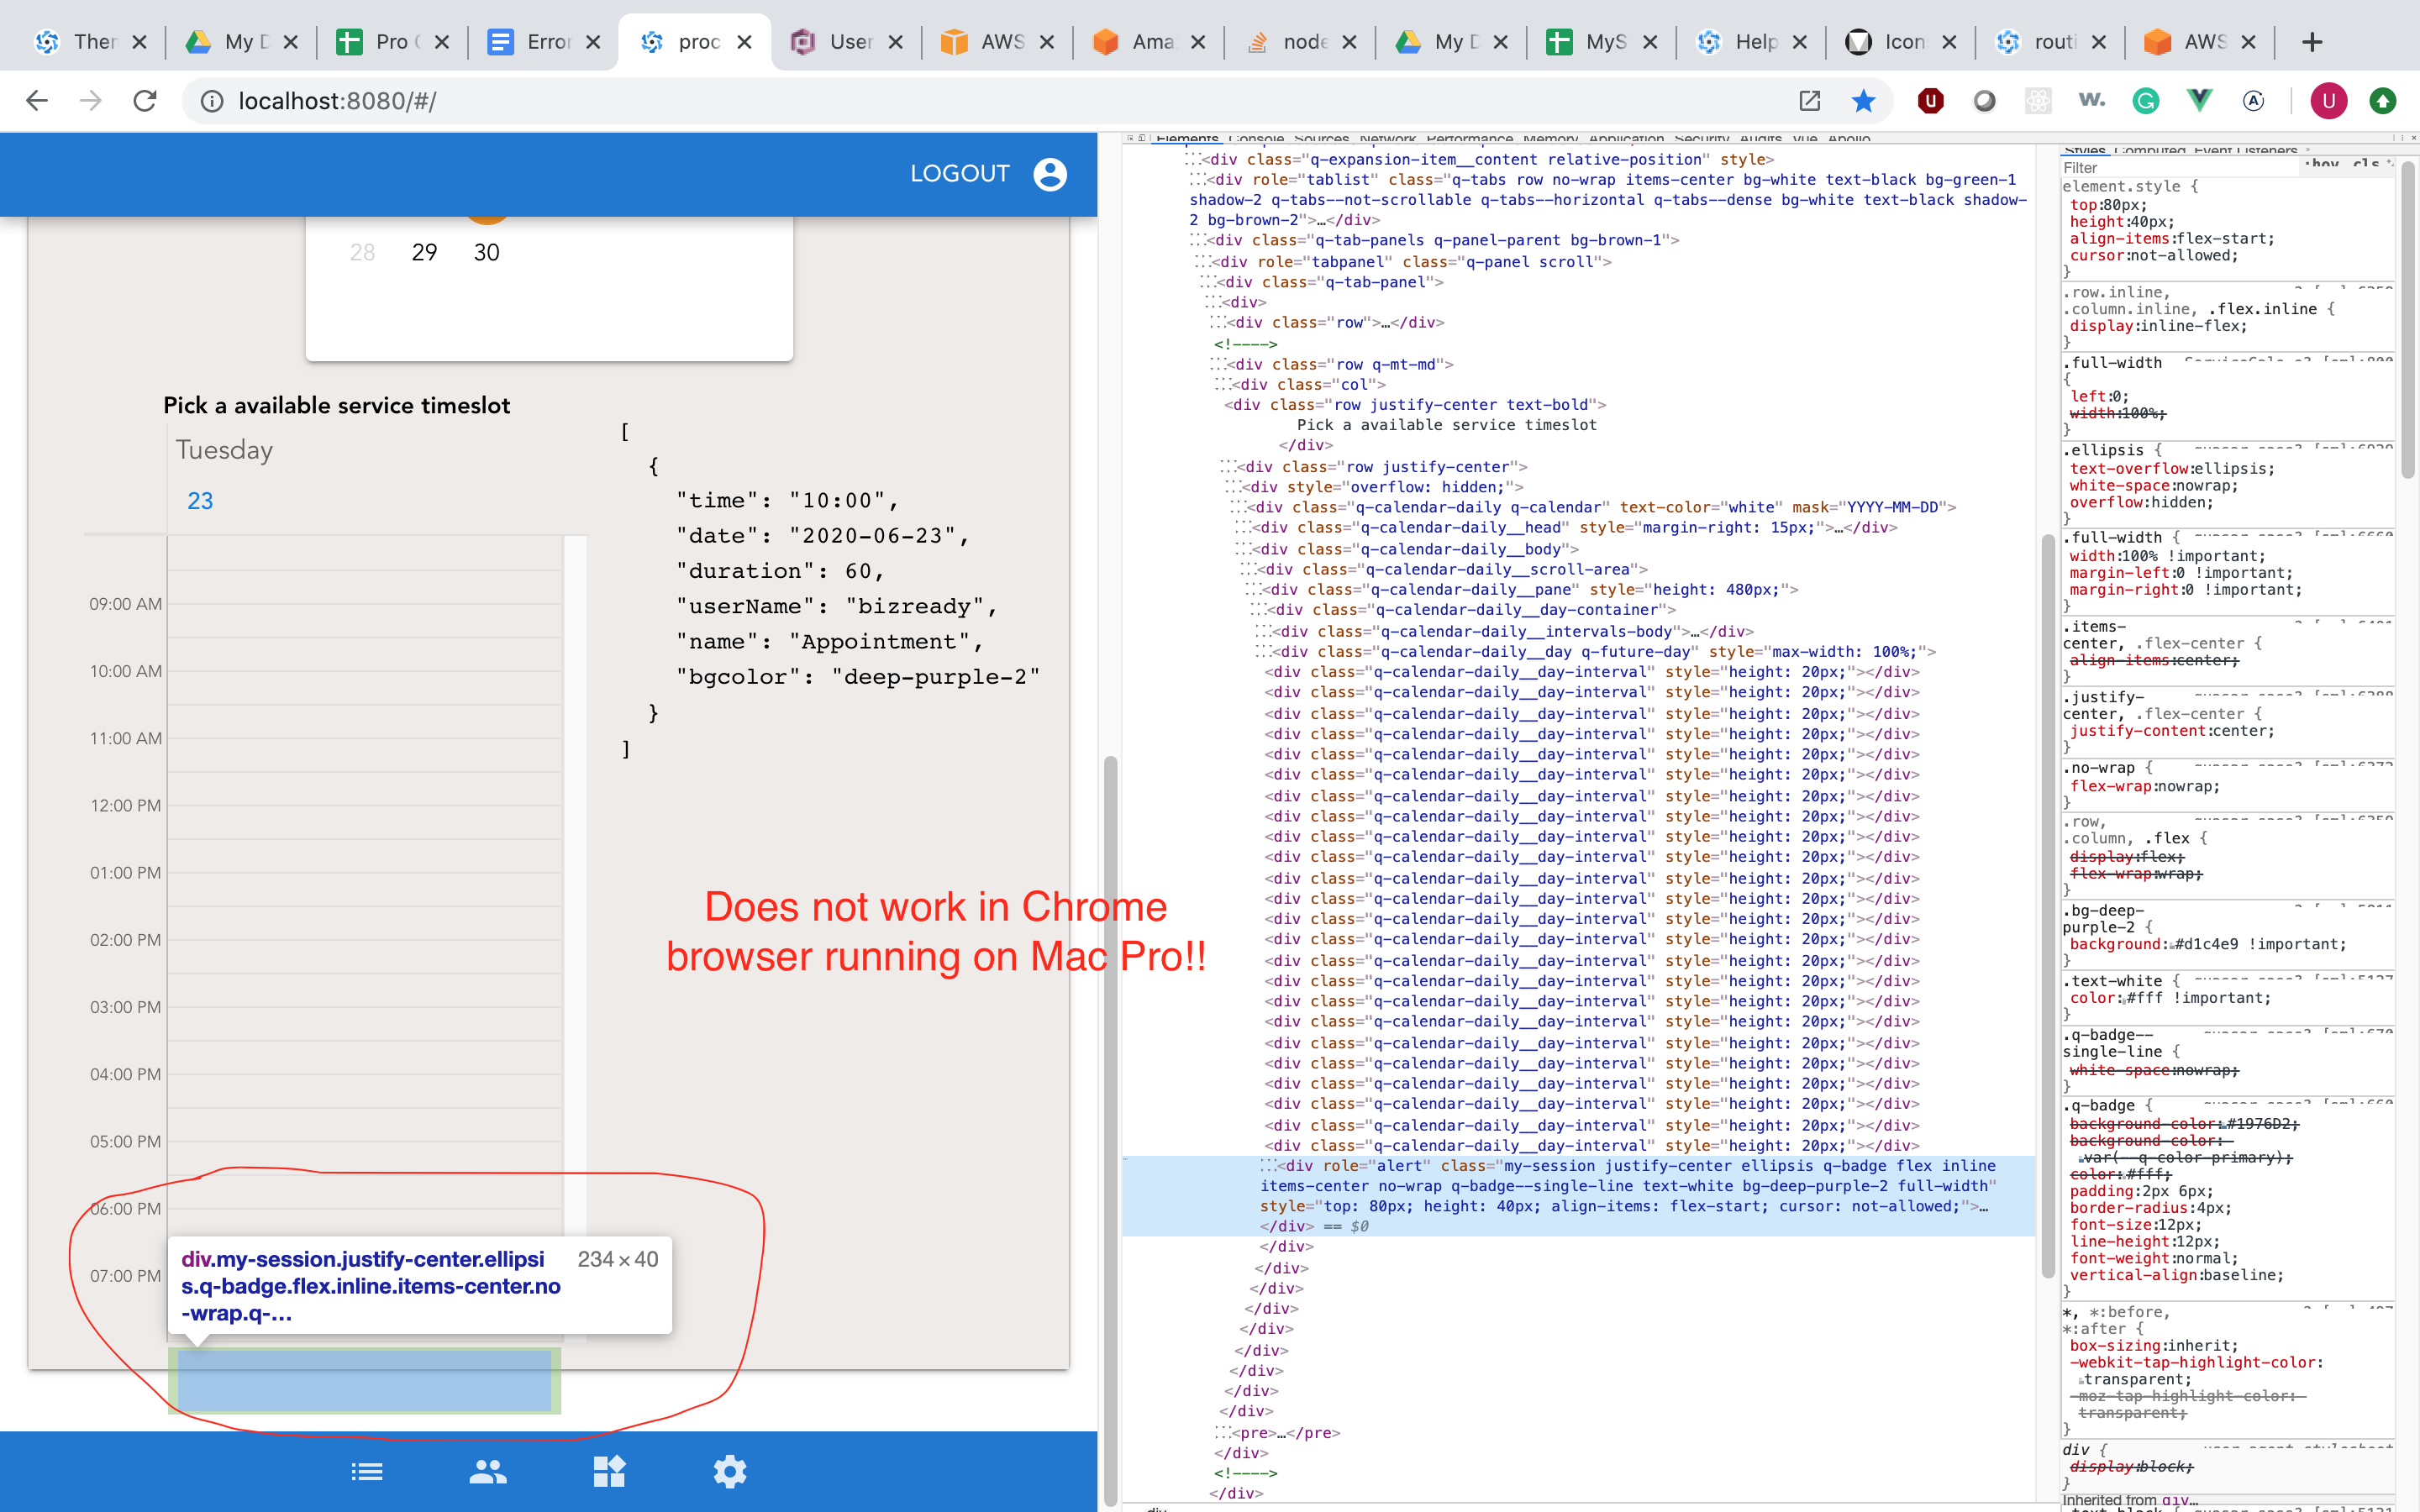This screenshot has width=2420, height=1512.
Task: Select the dashboard grid icon in bottom navigation
Action: (610, 1471)
